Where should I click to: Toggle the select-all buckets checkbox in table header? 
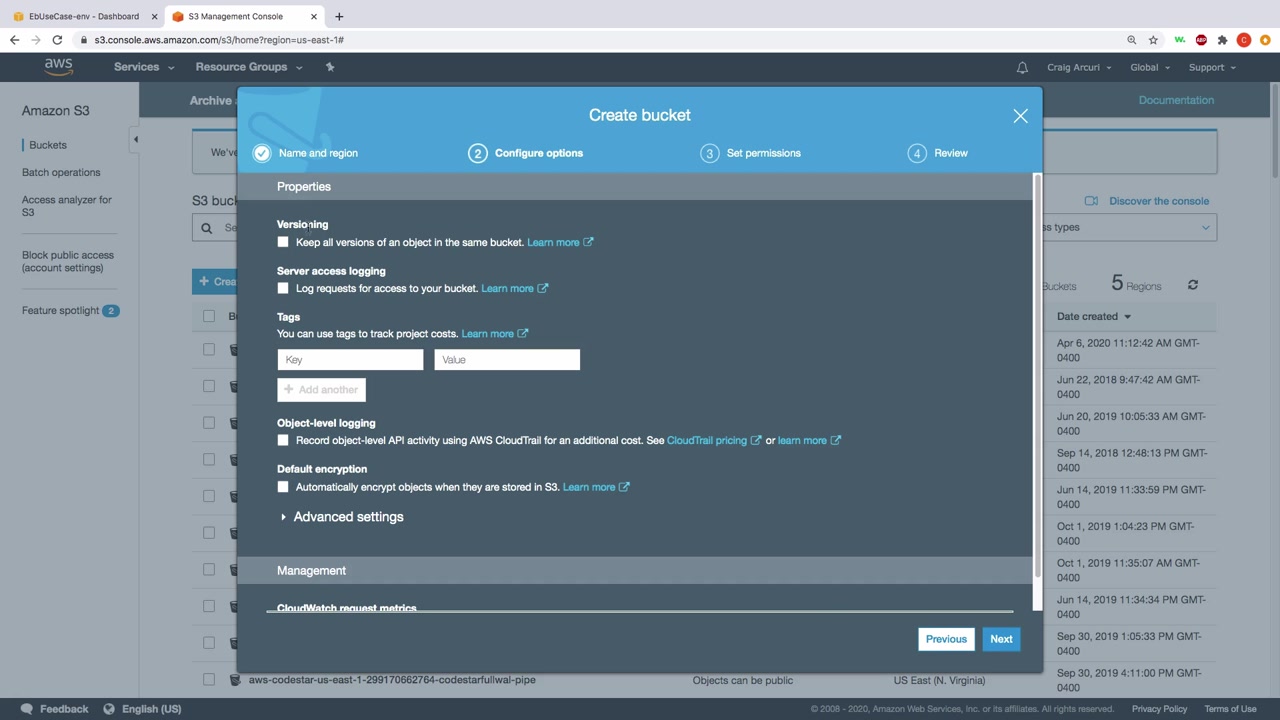click(x=209, y=316)
